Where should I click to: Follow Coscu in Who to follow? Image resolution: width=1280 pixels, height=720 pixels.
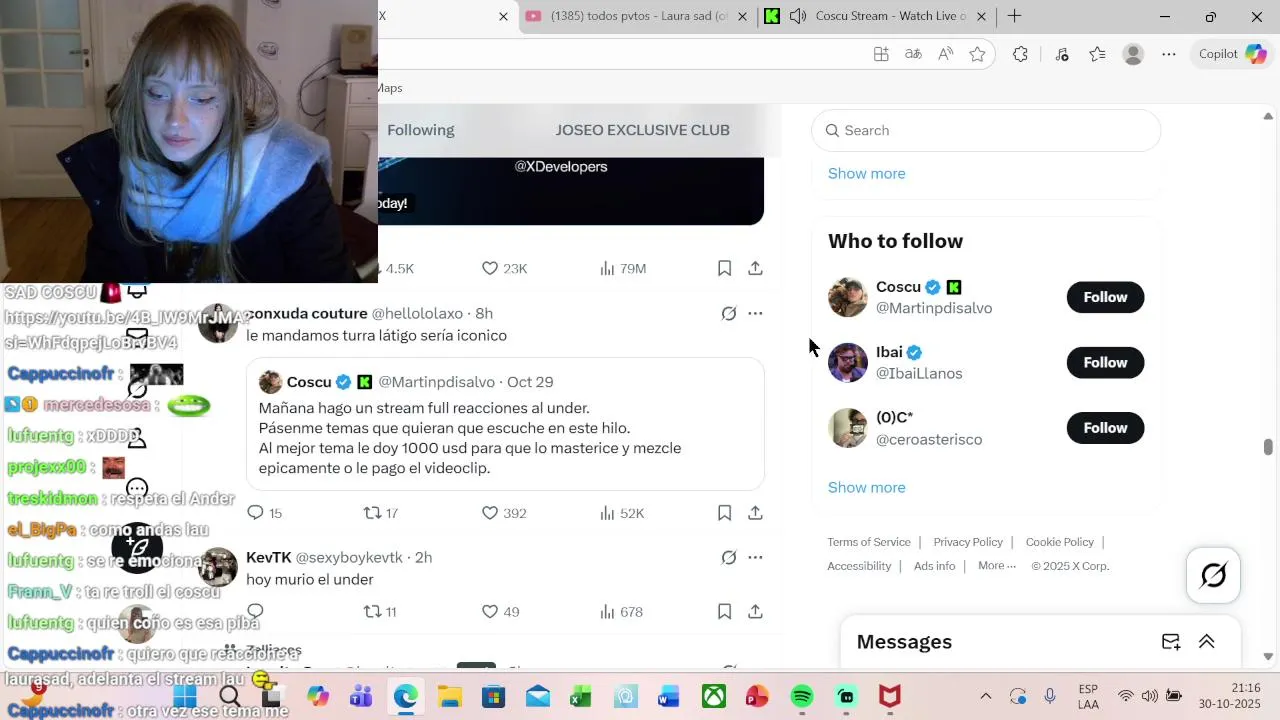click(1105, 297)
